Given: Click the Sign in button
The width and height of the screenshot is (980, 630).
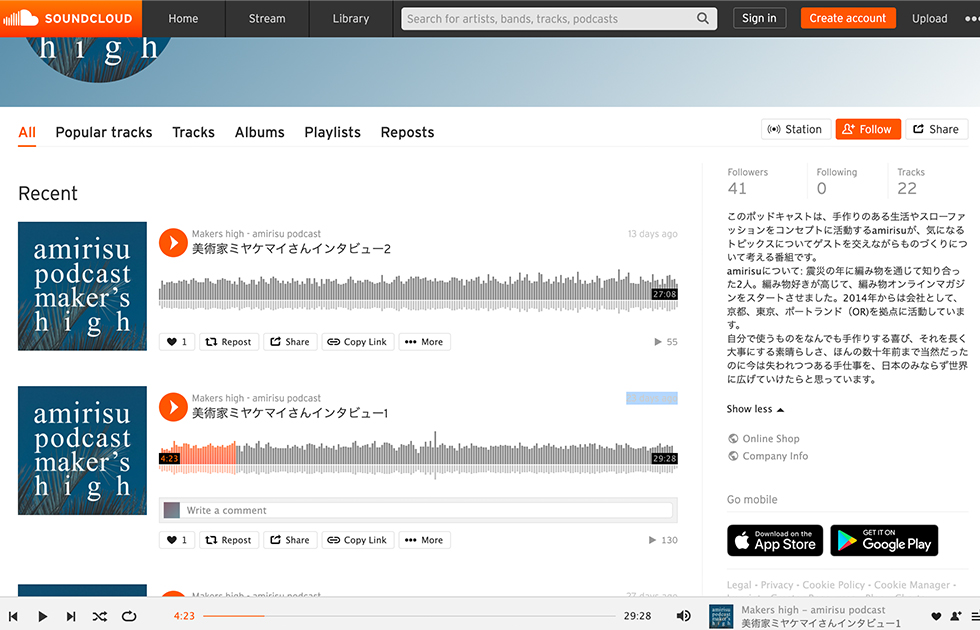Looking at the screenshot, I should 759,18.
